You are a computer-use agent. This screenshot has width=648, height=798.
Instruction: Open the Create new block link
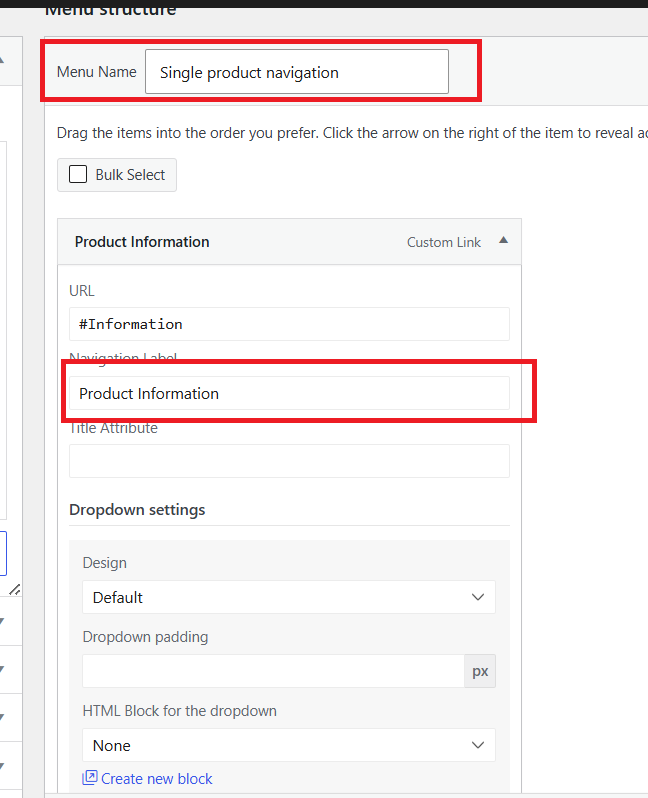point(157,779)
